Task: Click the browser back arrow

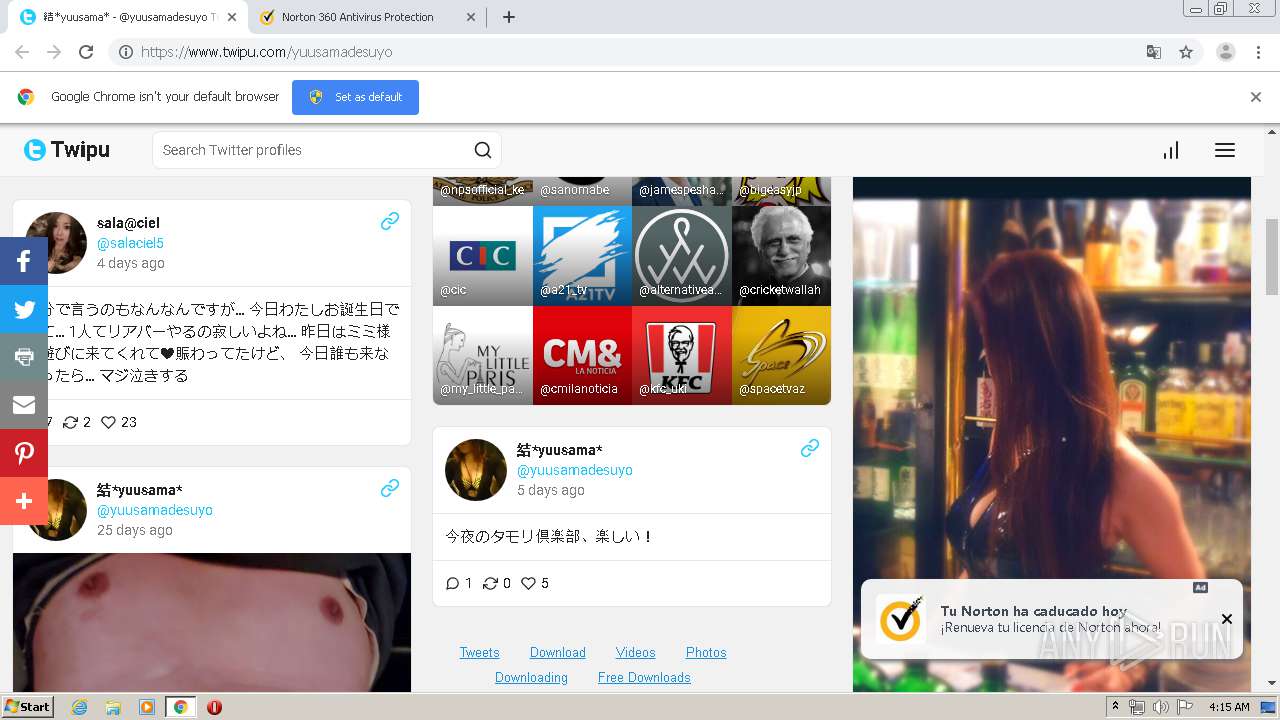Action: click(x=22, y=52)
